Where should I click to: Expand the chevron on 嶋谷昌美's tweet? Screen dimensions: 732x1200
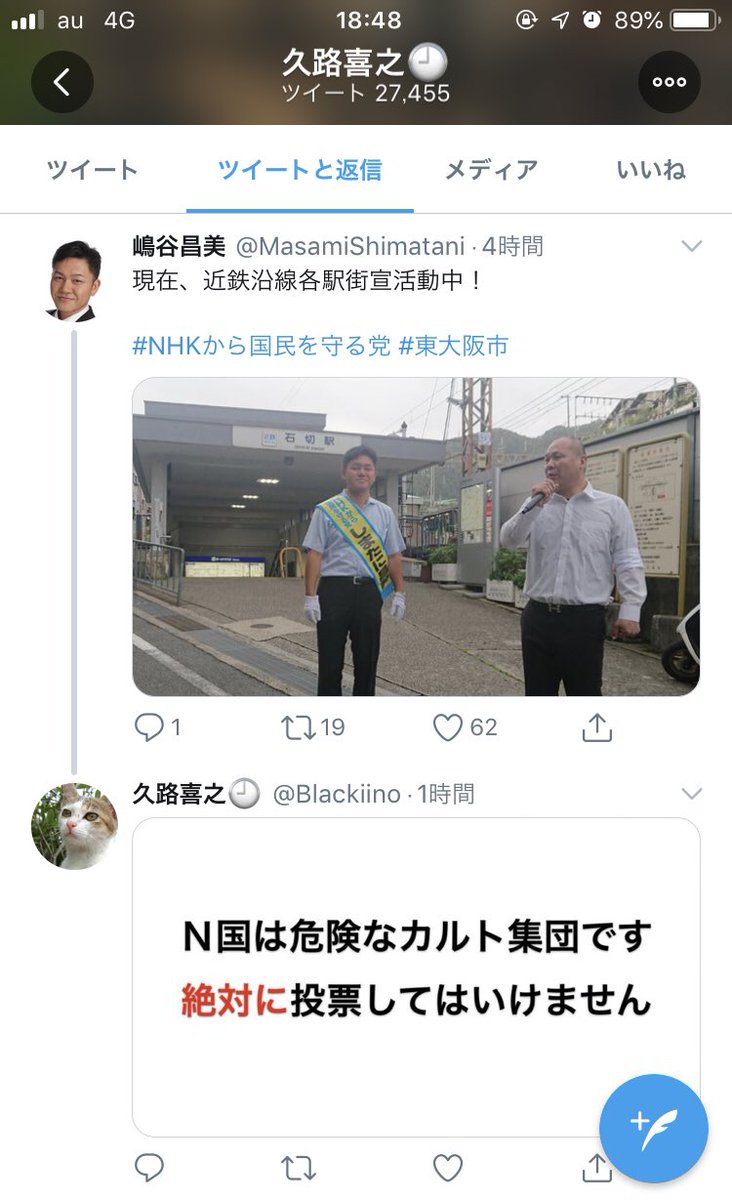click(x=691, y=246)
